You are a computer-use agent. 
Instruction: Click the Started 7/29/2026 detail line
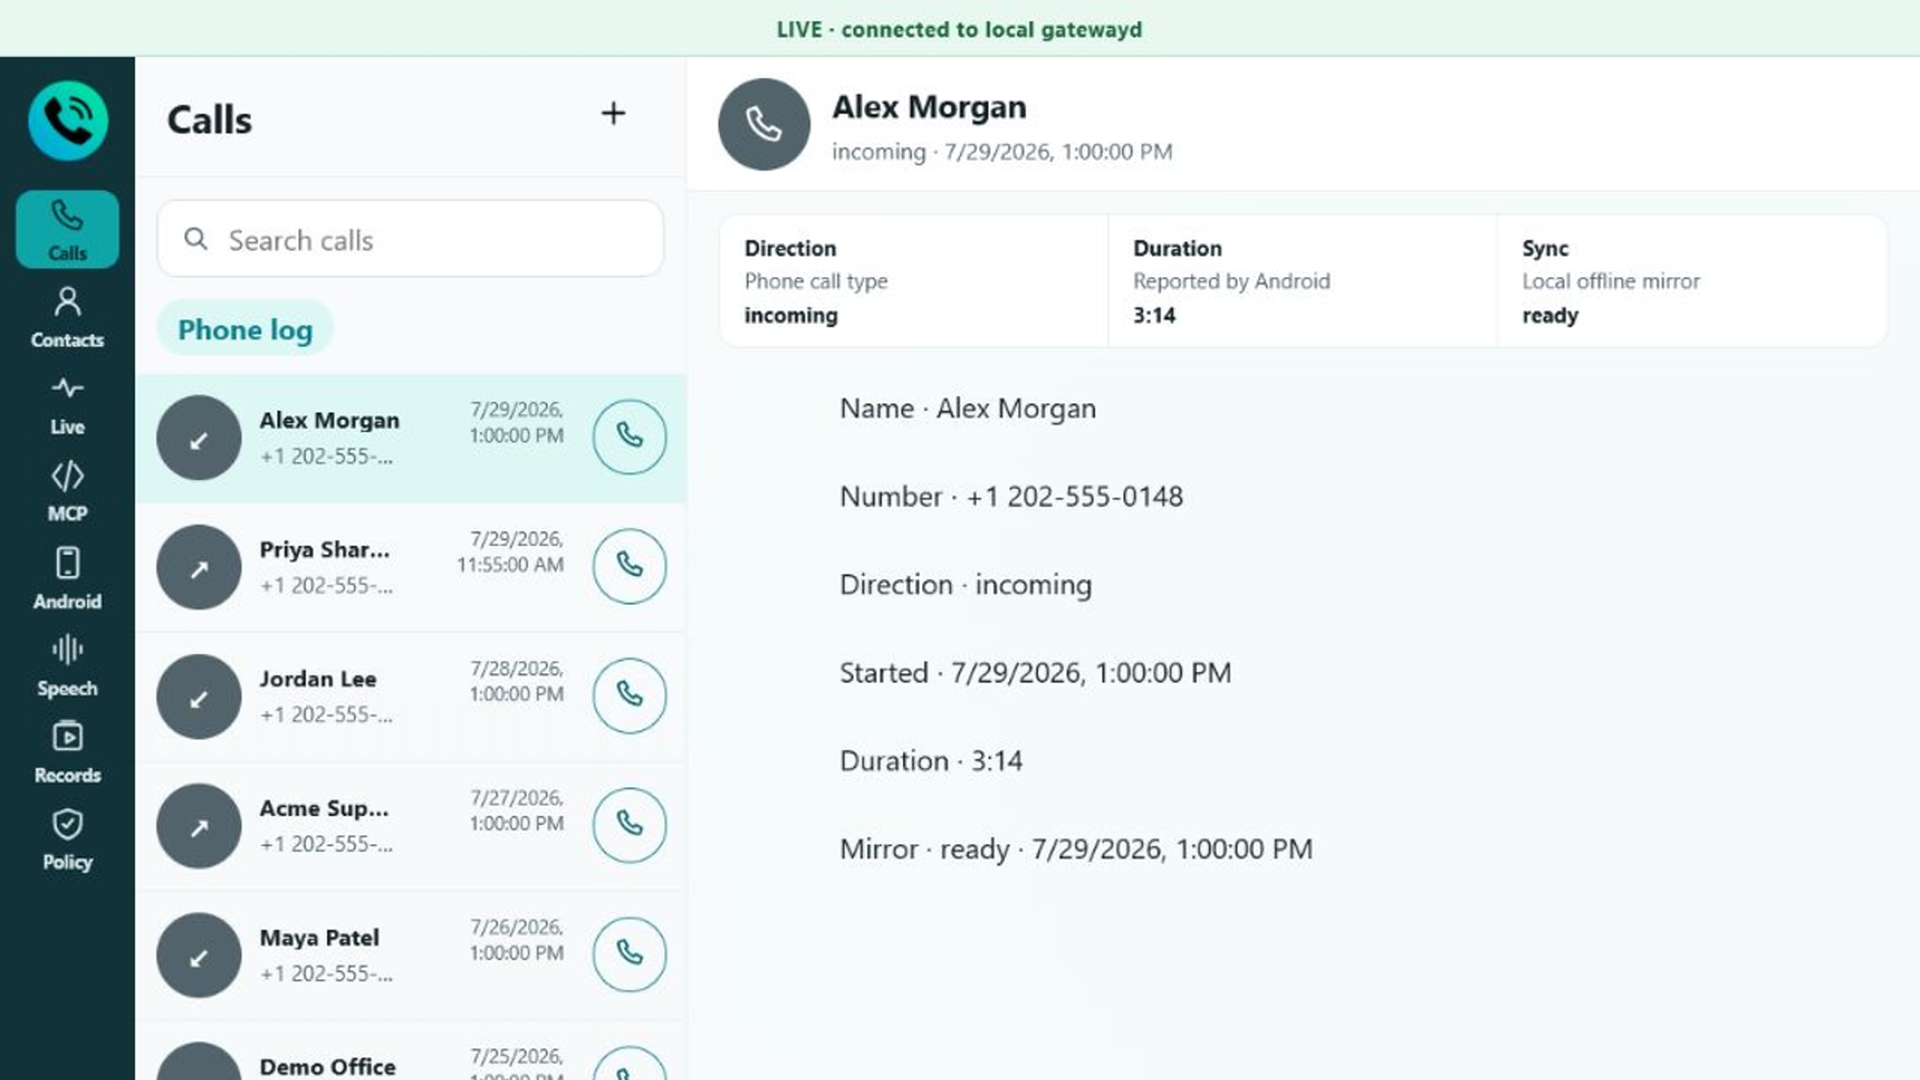click(1035, 672)
